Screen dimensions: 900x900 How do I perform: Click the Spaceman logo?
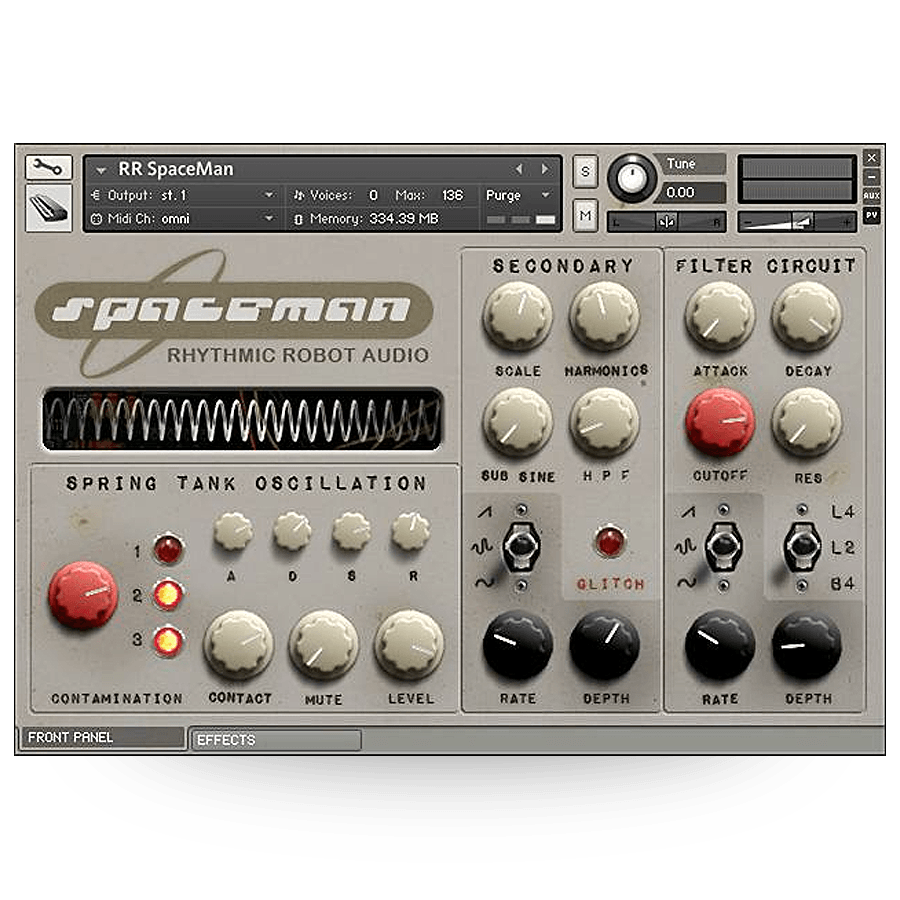click(x=234, y=313)
